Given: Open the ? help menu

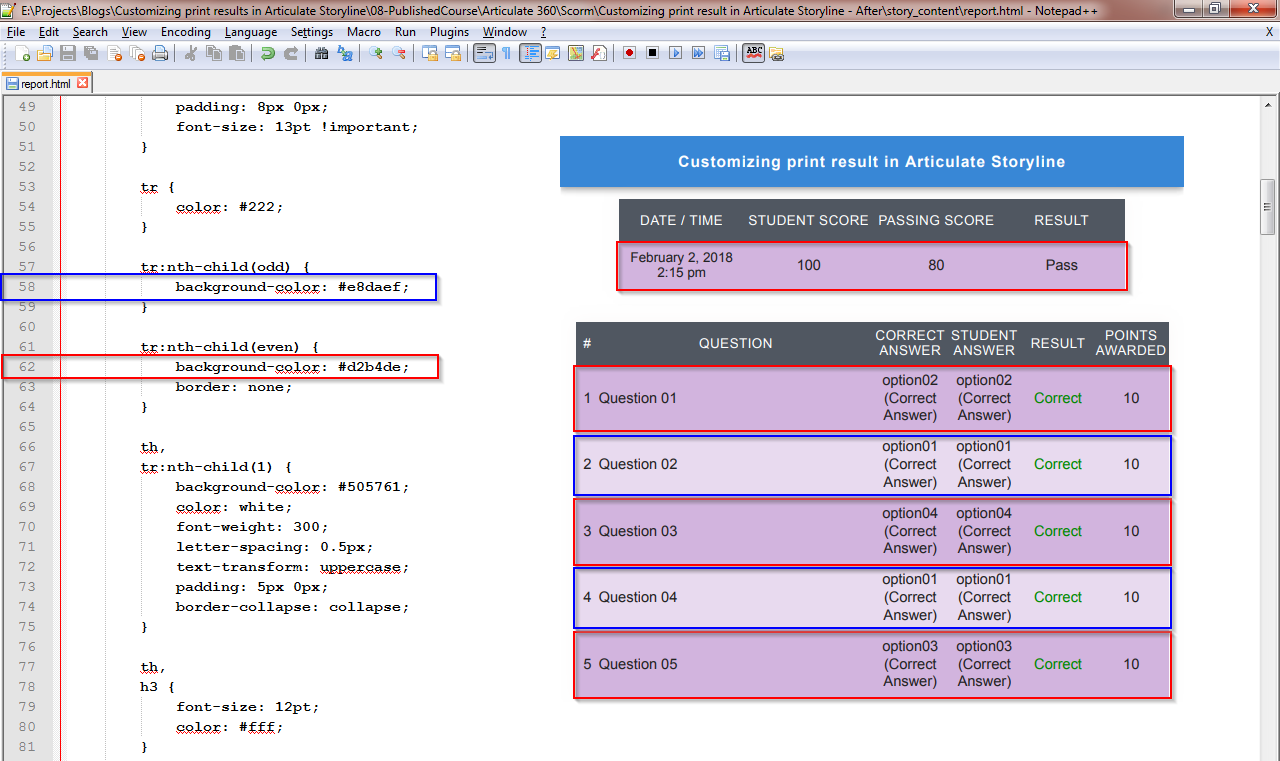Looking at the screenshot, I should coord(543,32).
